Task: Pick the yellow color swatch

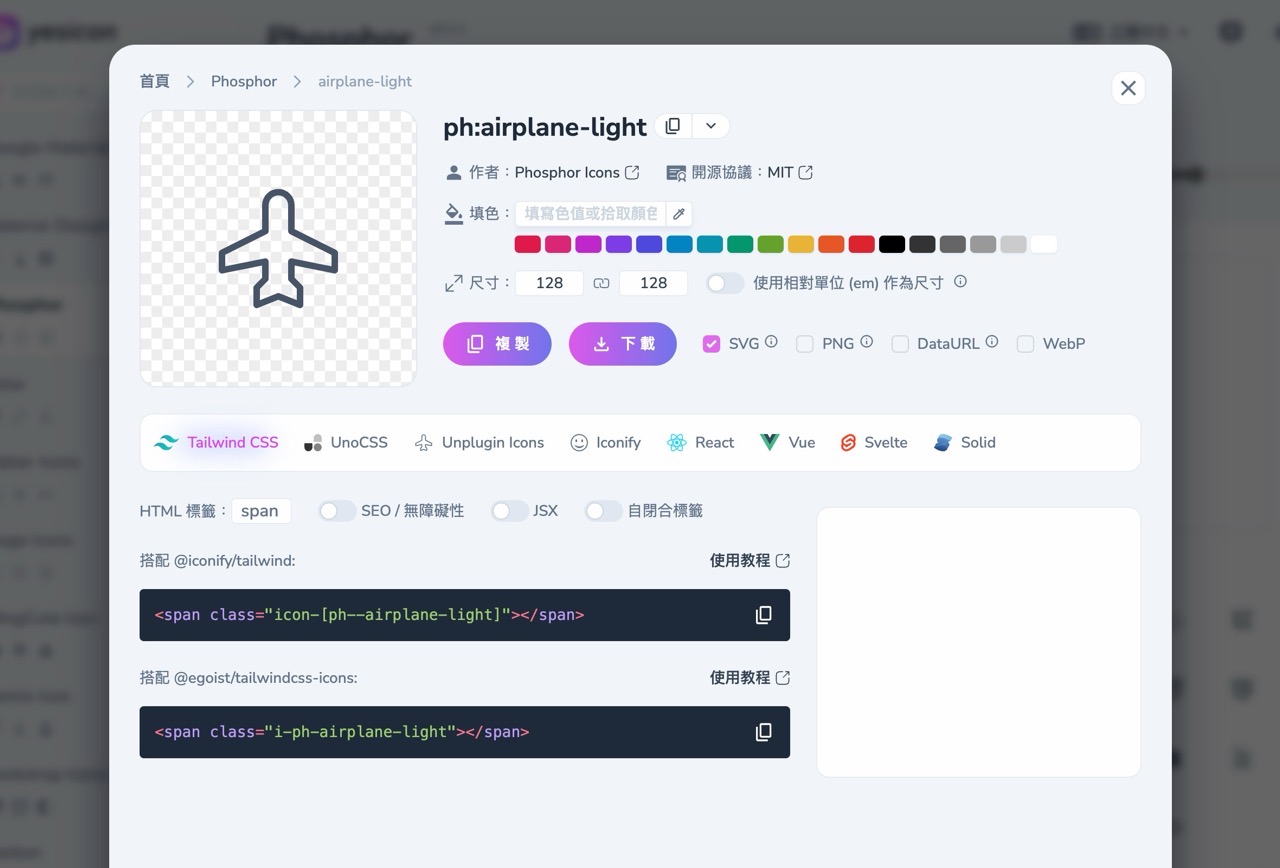Action: click(x=801, y=244)
